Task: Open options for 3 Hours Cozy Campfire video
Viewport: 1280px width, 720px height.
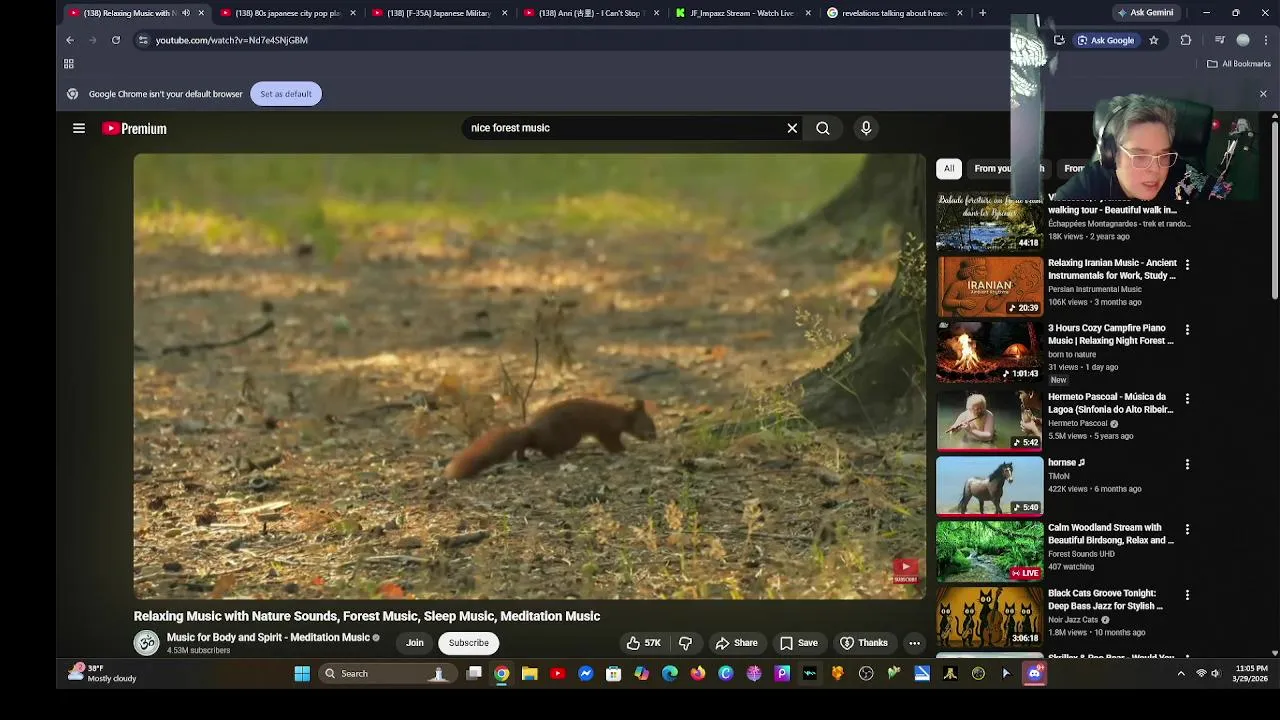Action: pos(1187,330)
